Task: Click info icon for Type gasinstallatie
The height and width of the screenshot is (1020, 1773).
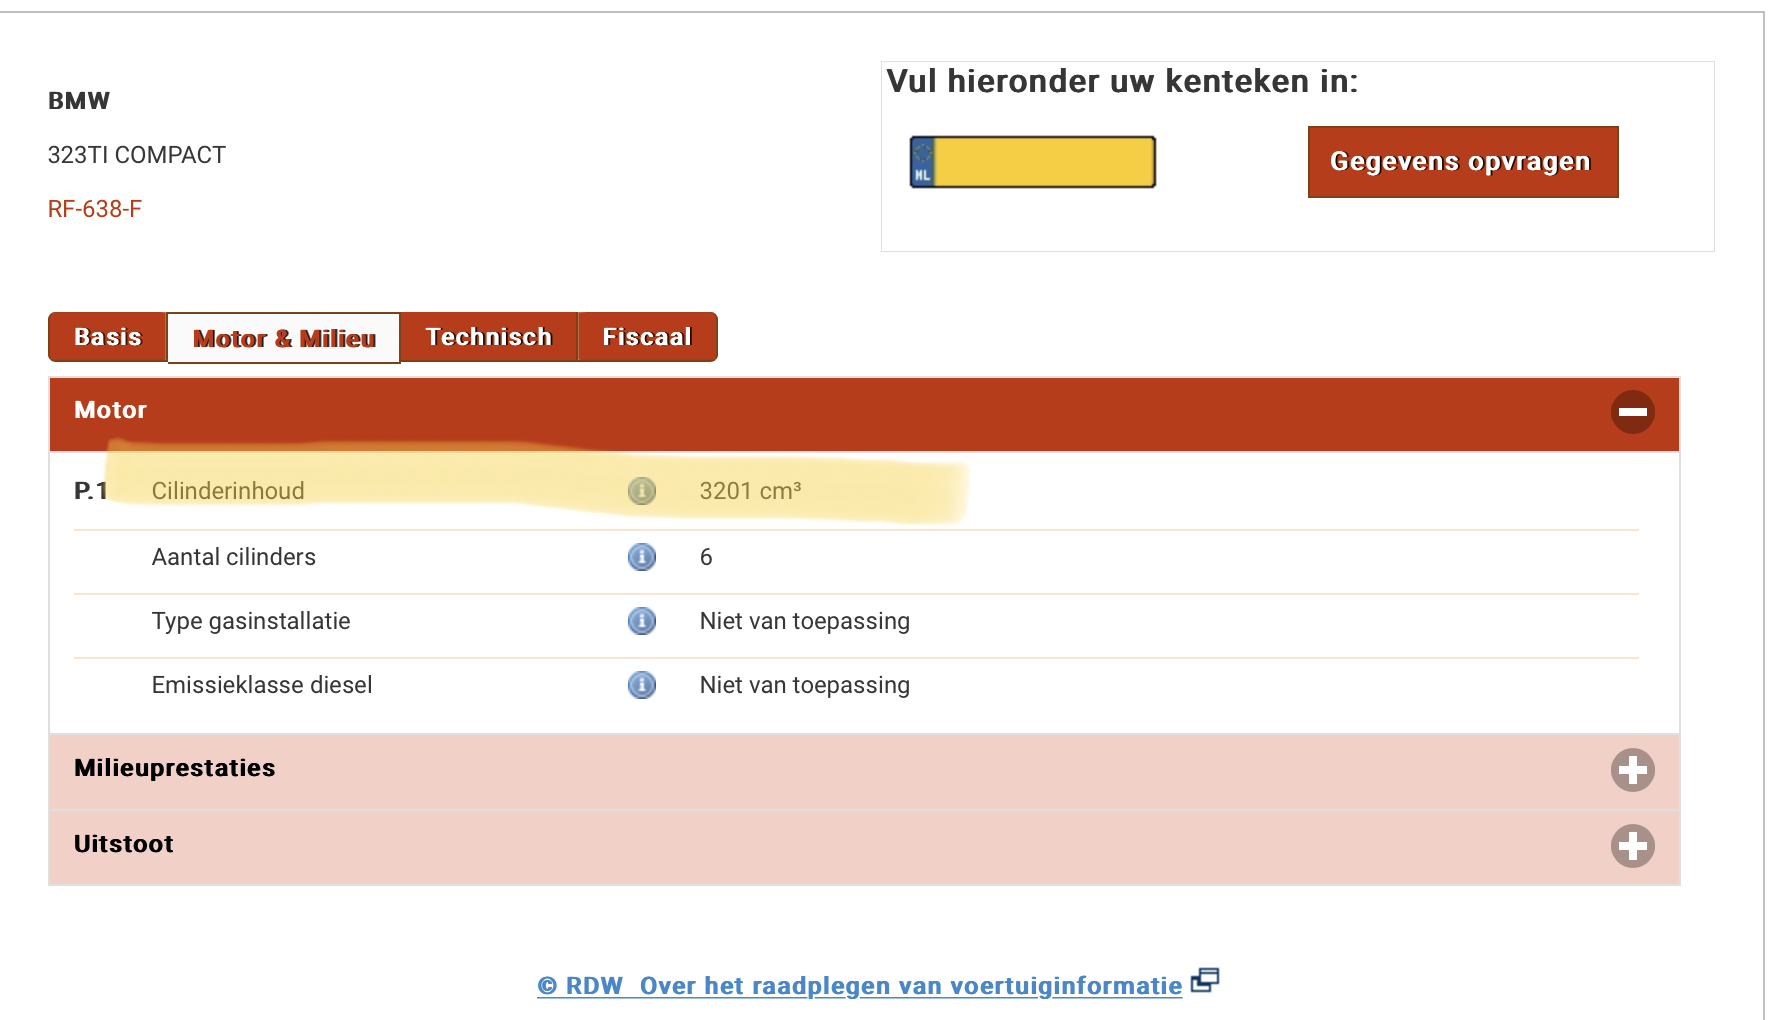Action: 642,621
